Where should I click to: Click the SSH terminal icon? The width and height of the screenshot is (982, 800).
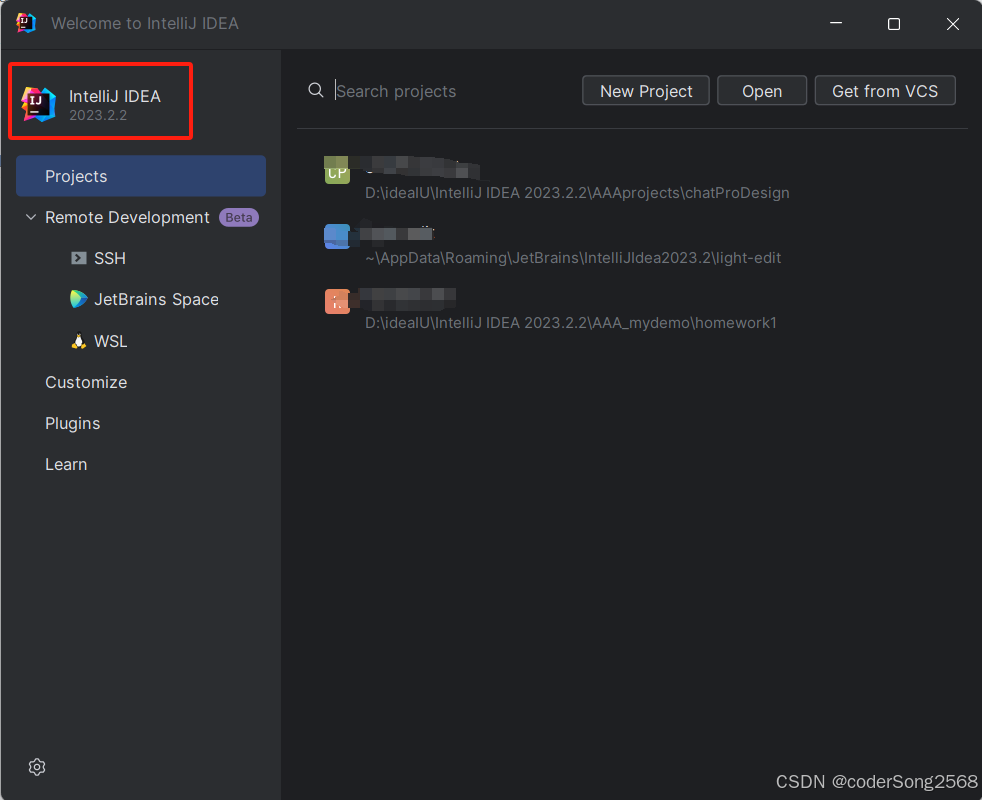pyautogui.click(x=78, y=258)
